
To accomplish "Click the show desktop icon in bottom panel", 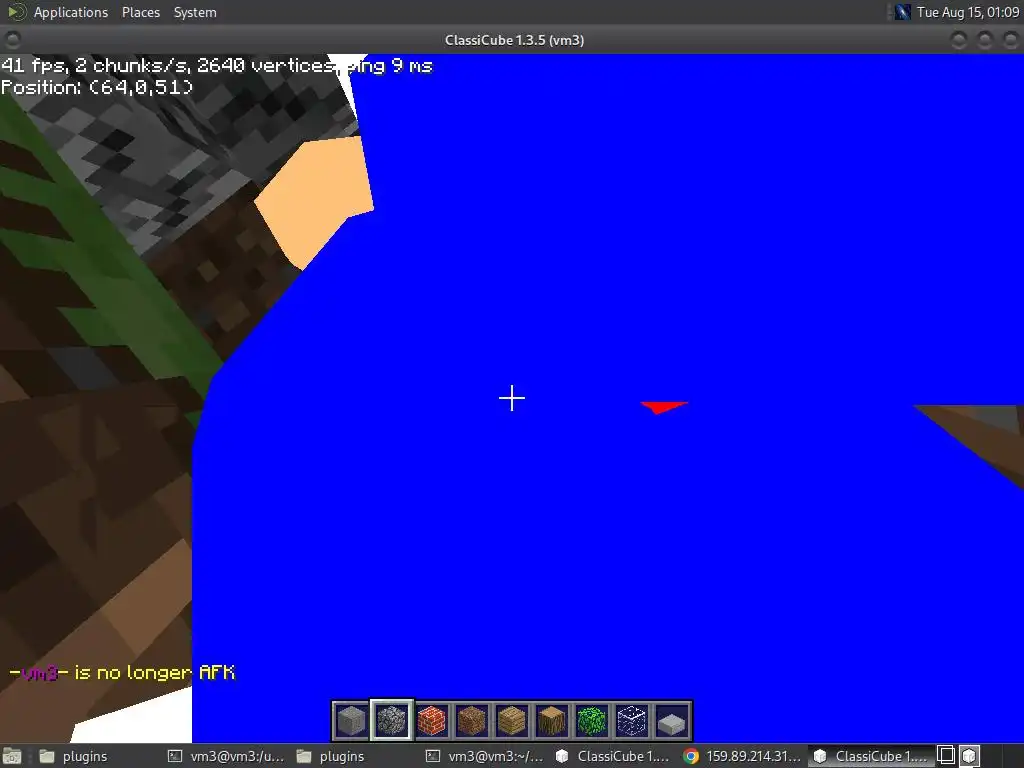I will [x=12, y=756].
